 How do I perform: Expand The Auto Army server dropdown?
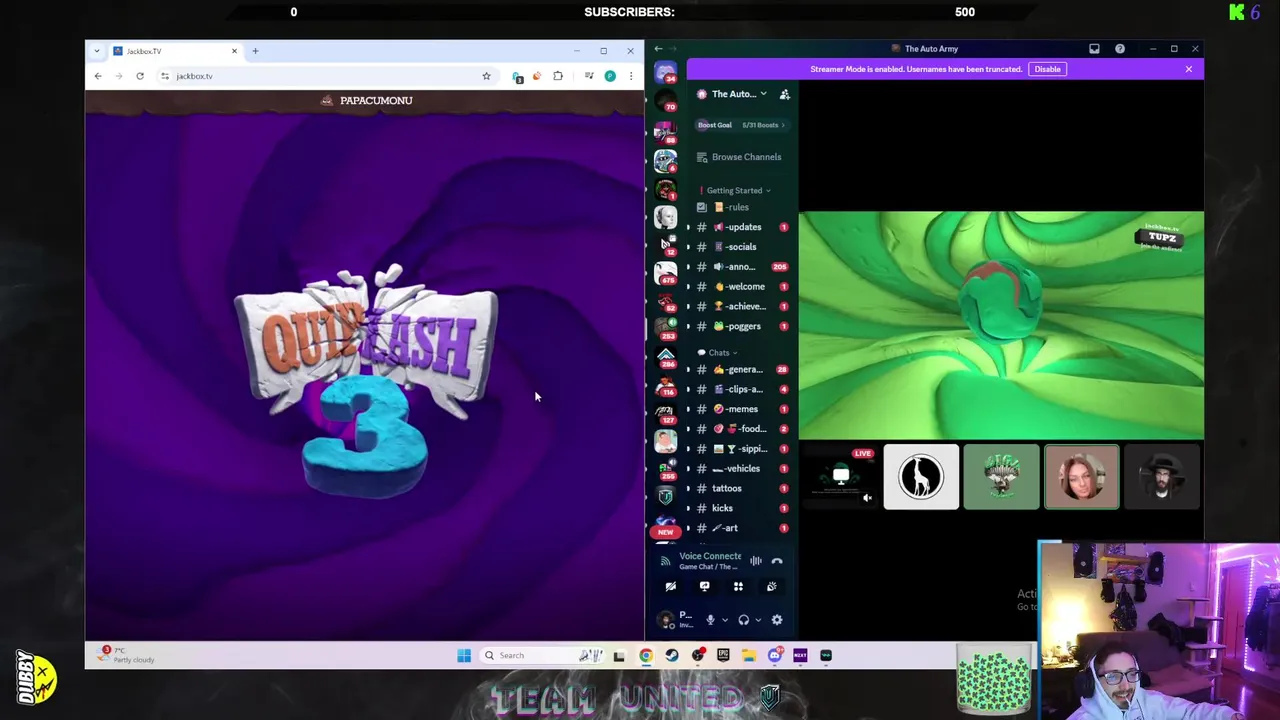763,94
